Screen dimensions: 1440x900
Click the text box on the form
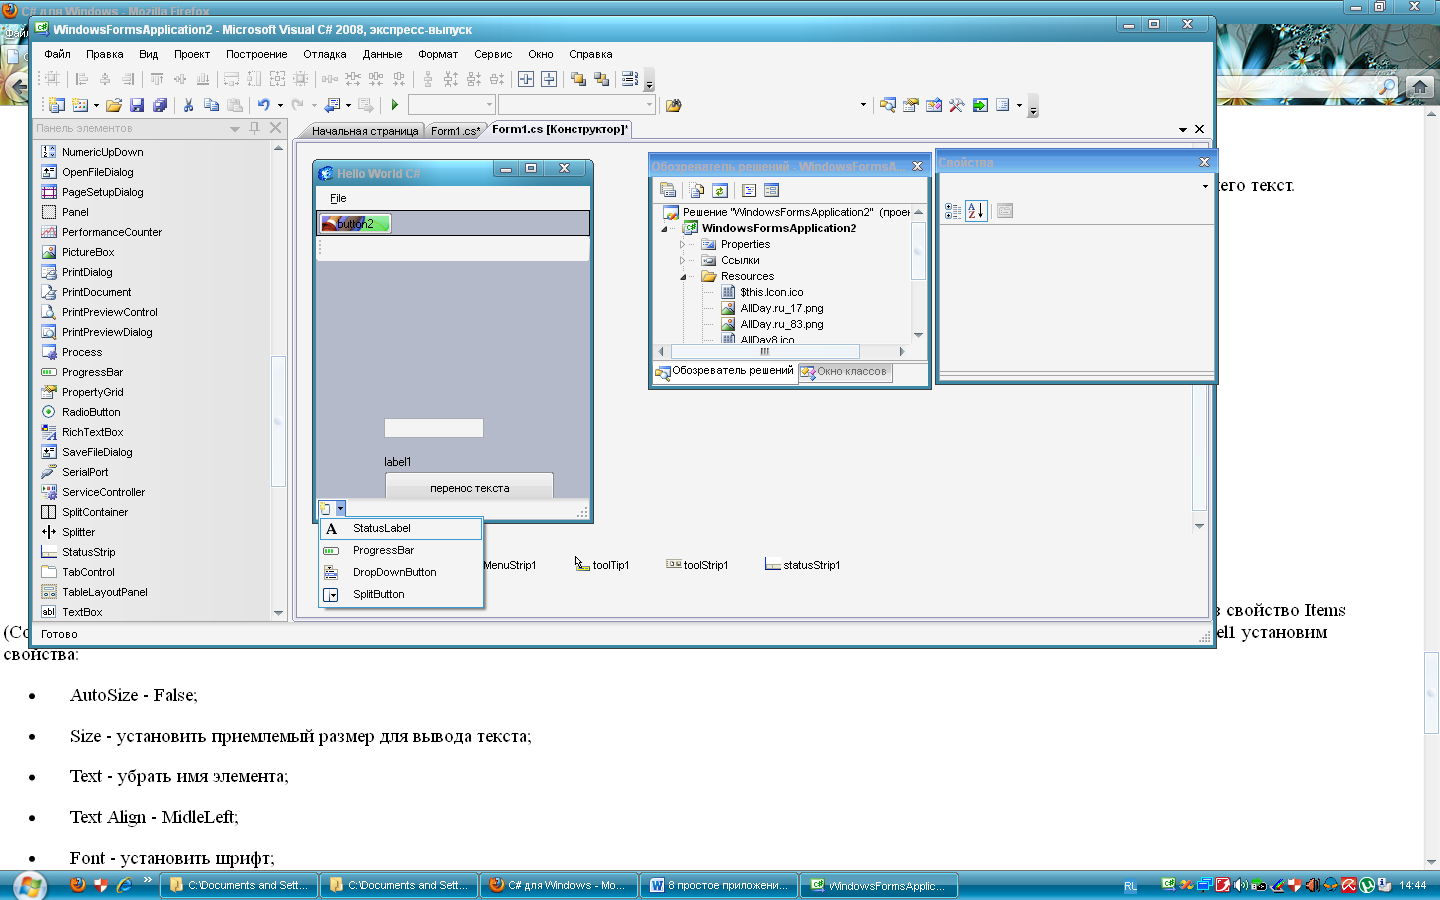(x=434, y=428)
